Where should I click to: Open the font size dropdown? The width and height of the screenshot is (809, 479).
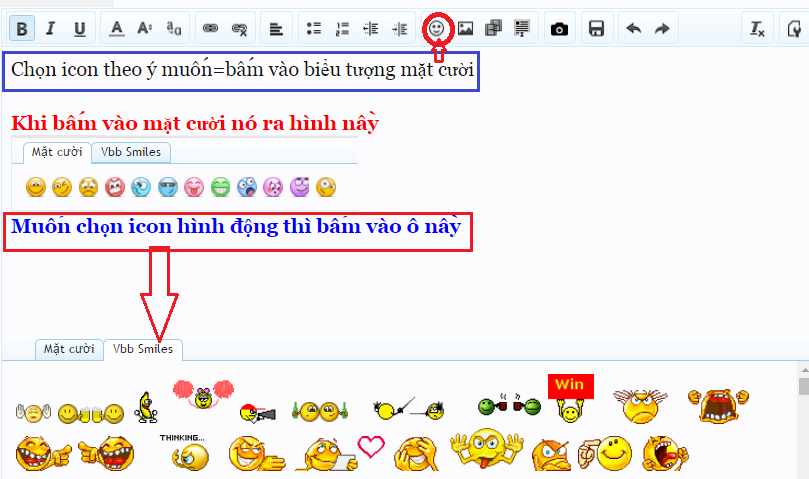(x=145, y=29)
